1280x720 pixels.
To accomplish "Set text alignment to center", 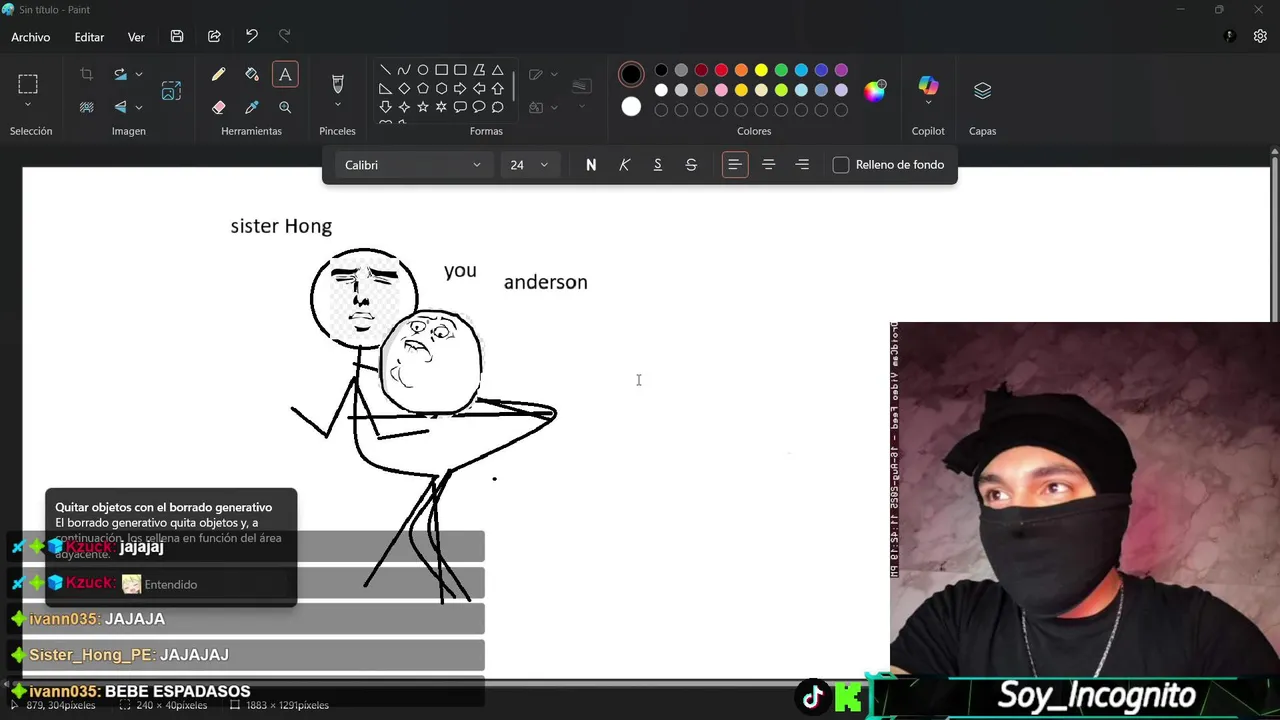I will (768, 165).
